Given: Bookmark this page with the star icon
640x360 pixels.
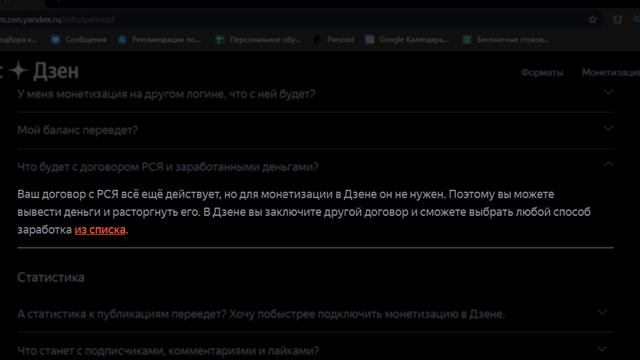Looking at the screenshot, I should pos(592,19).
